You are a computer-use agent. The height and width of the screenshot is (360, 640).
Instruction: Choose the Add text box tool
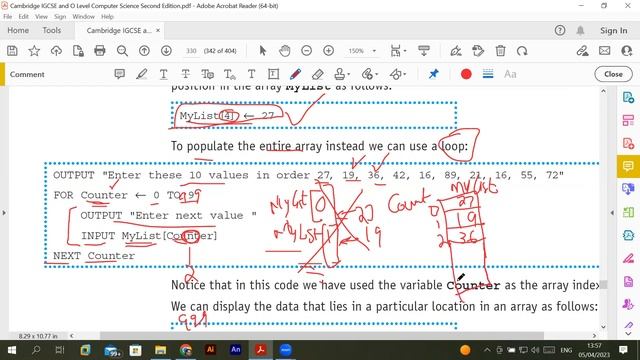273,74
